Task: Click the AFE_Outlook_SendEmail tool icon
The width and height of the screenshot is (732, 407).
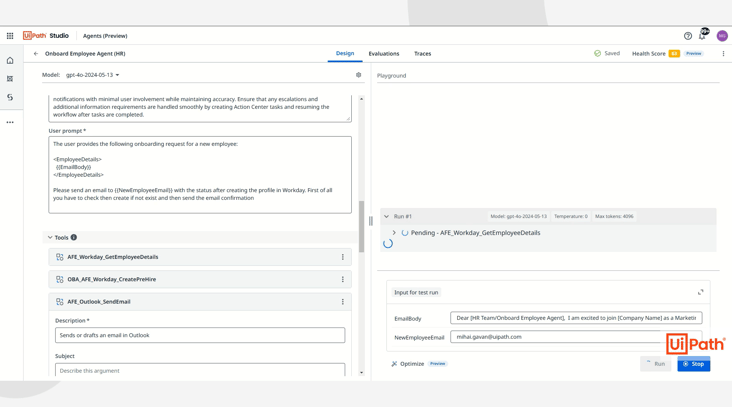Action: coord(60,302)
